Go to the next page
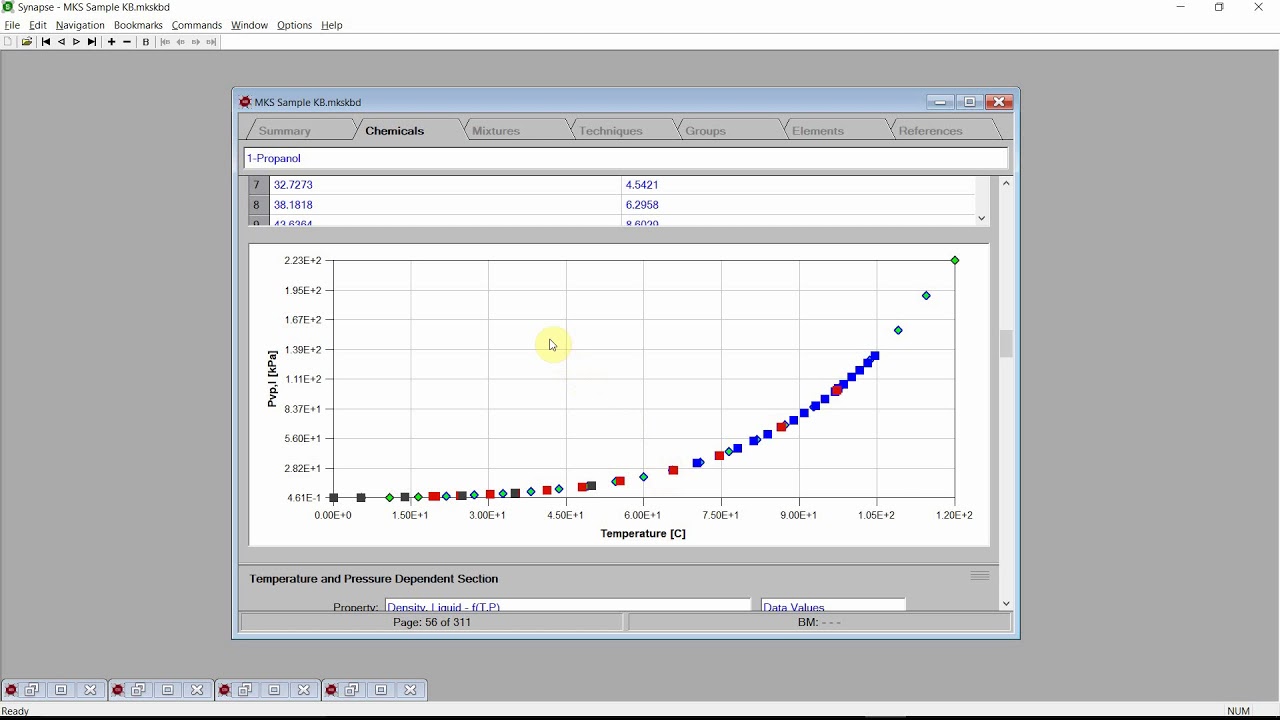Image resolution: width=1280 pixels, height=720 pixels. (x=76, y=42)
